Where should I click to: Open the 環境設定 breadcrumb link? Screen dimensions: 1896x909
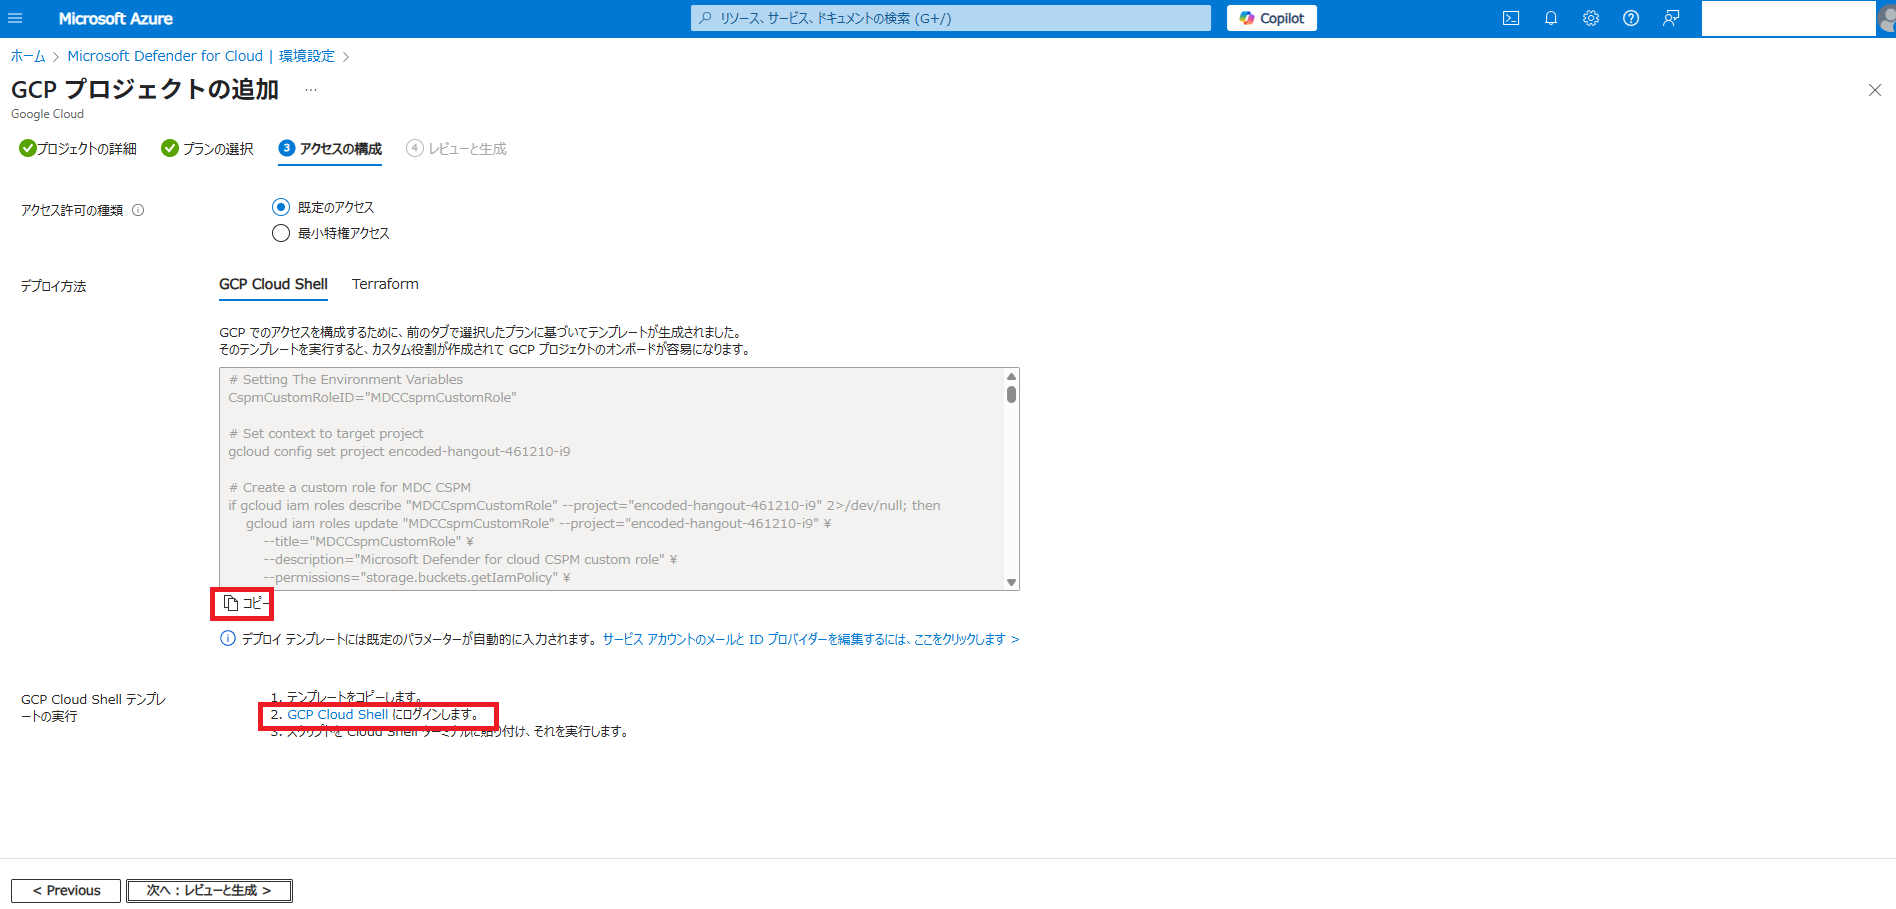click(x=307, y=56)
